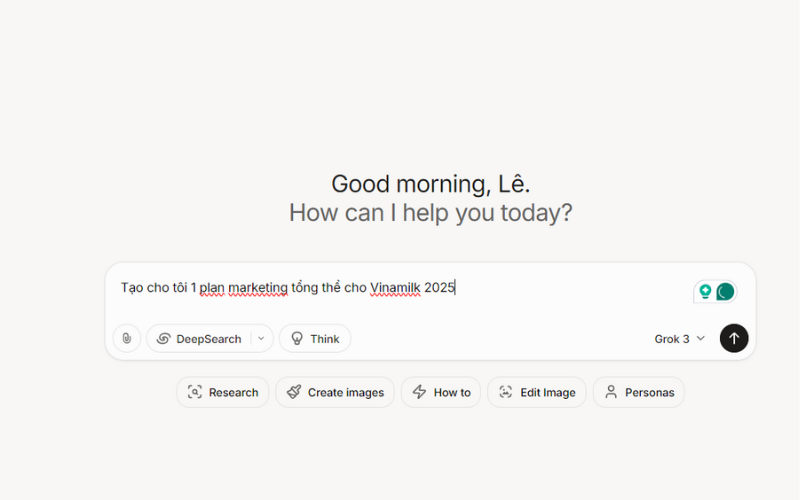This screenshot has height=500, width=800.
Task: Send the prompt with the arrow button
Action: [x=734, y=339]
